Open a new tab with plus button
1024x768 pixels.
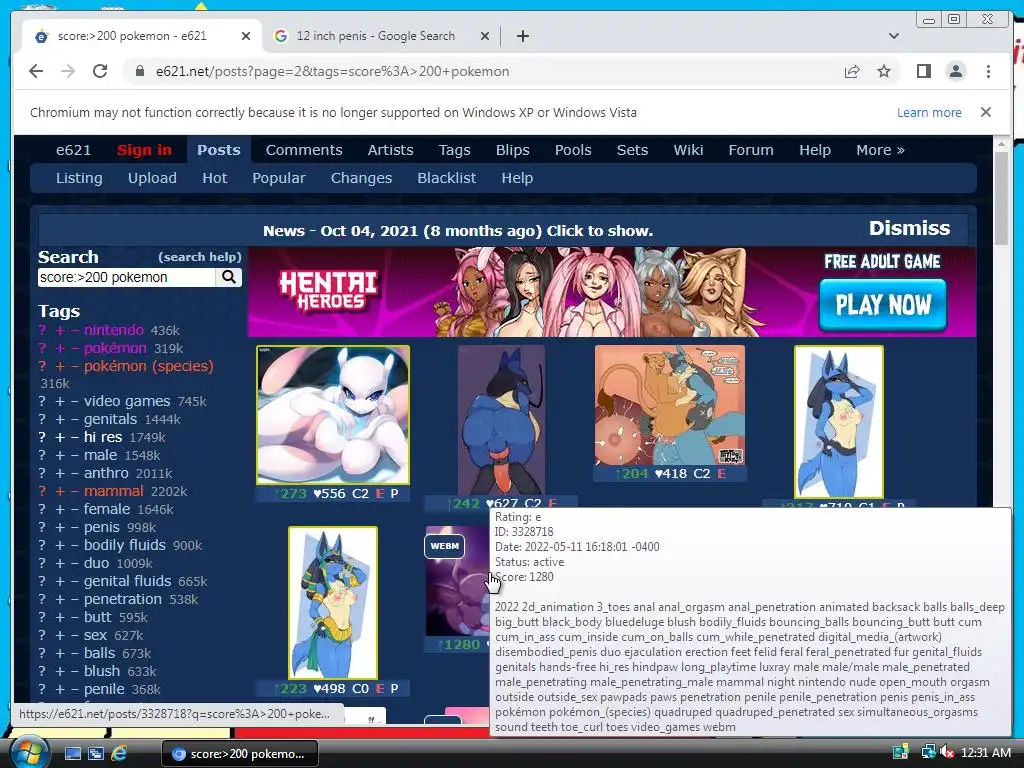(522, 36)
